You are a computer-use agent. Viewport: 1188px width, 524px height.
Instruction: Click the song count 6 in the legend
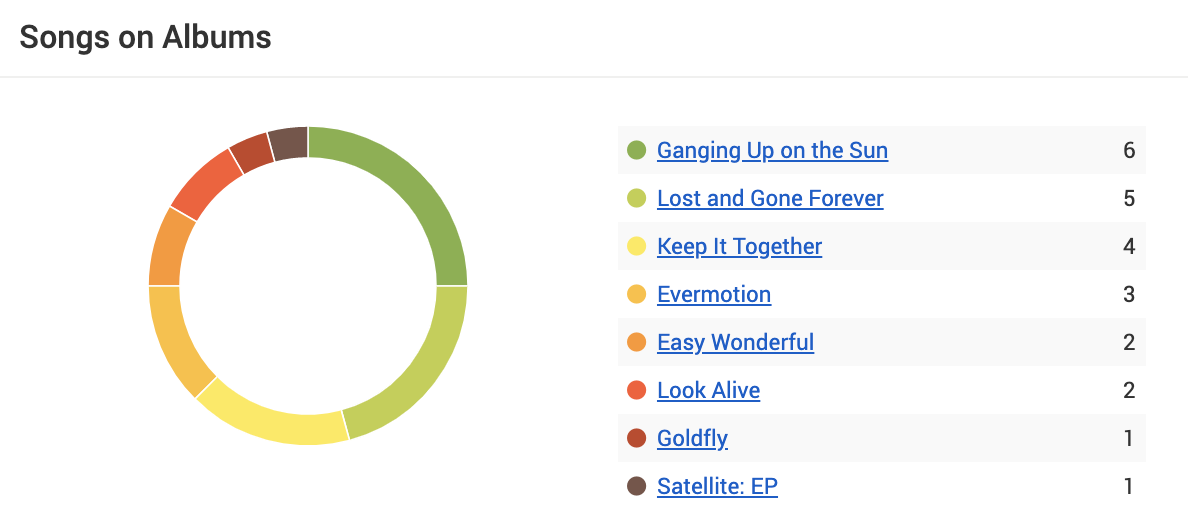click(x=1129, y=151)
